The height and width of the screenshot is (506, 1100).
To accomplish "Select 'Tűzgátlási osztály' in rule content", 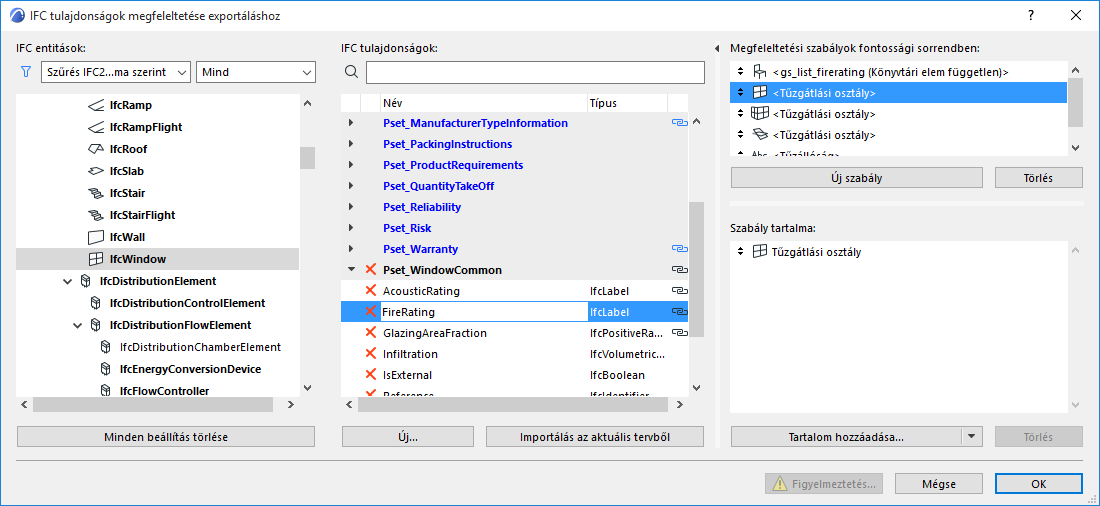I will point(817,251).
